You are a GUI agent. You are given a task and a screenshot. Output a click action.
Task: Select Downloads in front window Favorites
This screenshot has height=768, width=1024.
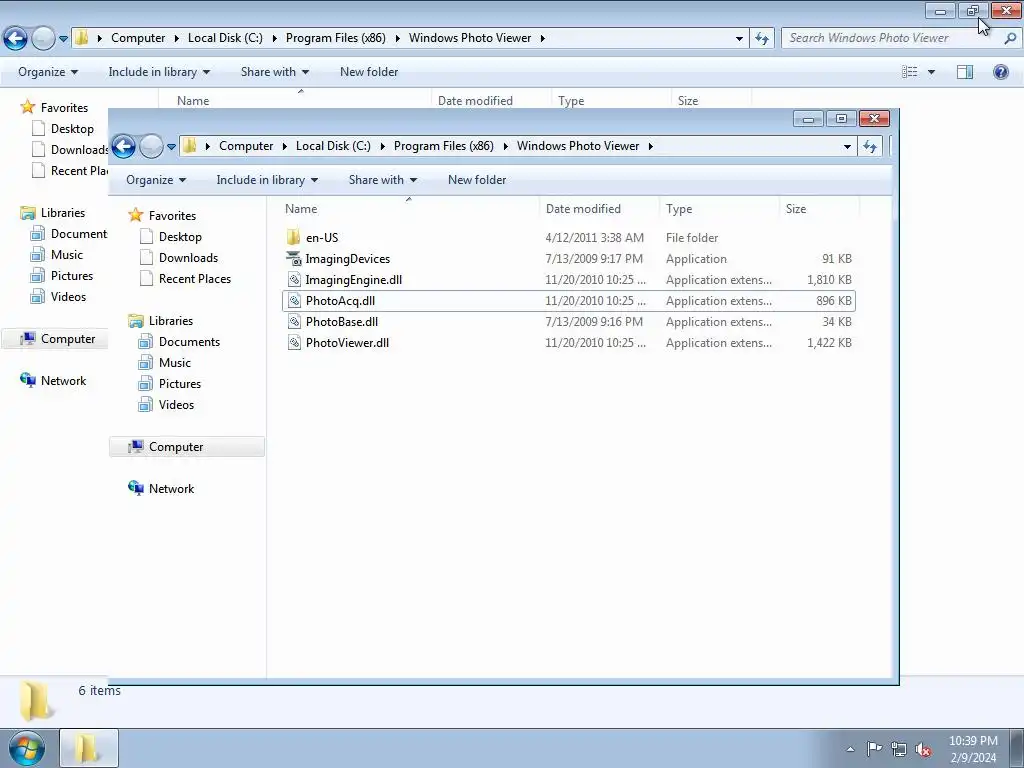coord(188,257)
